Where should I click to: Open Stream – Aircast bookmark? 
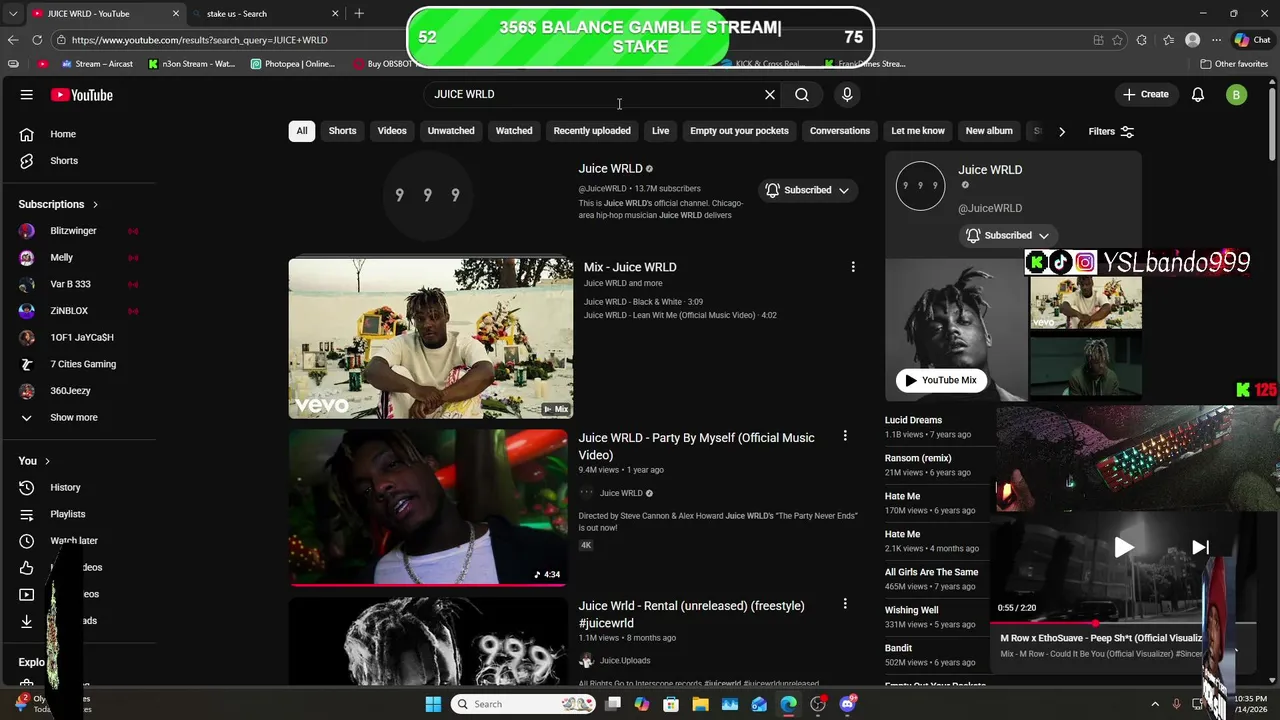tap(97, 64)
